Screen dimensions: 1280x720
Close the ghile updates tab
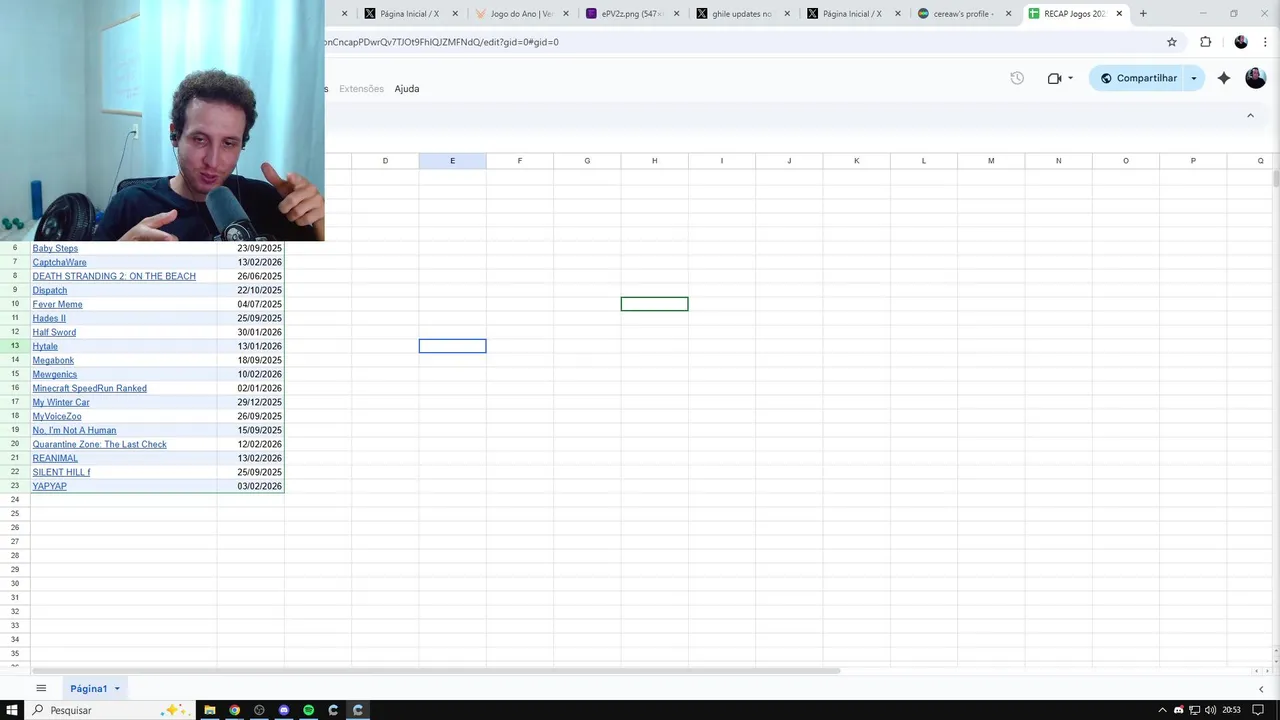tap(787, 14)
